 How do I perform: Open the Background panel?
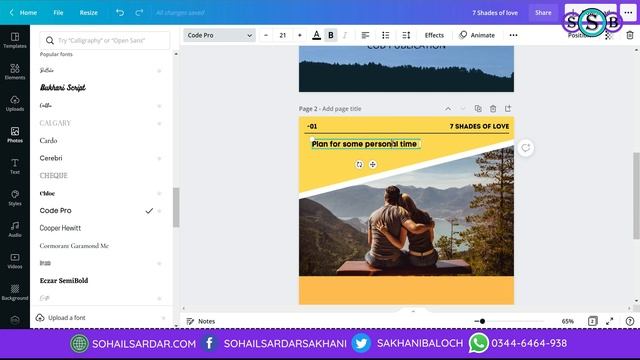(15, 292)
